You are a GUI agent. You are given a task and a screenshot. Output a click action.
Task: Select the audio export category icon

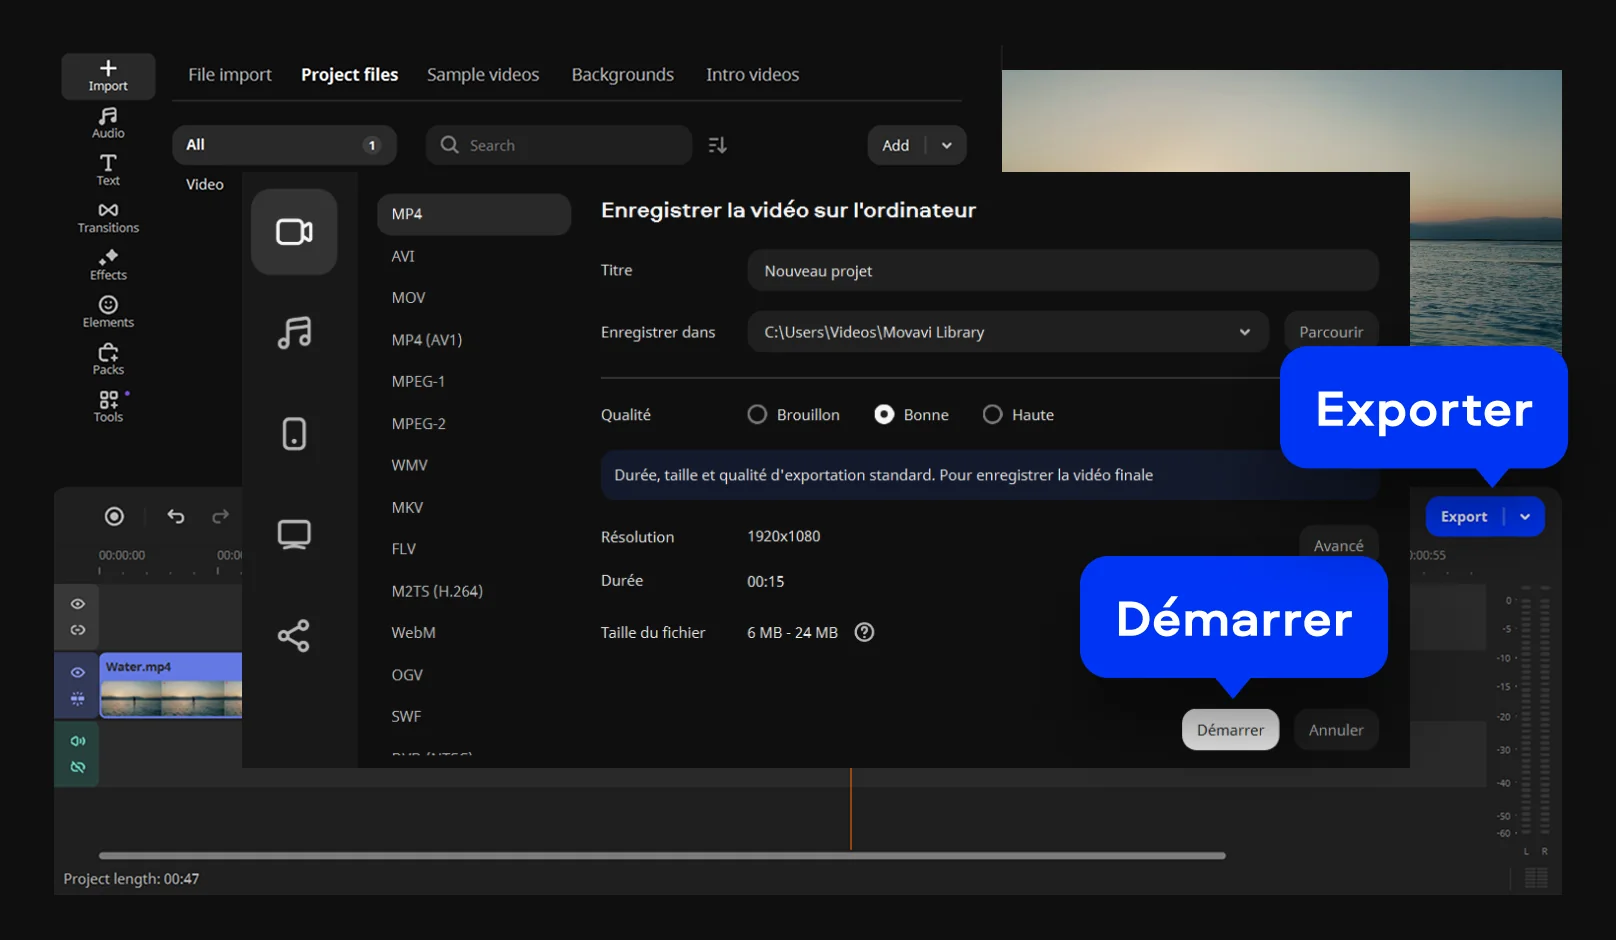294,332
